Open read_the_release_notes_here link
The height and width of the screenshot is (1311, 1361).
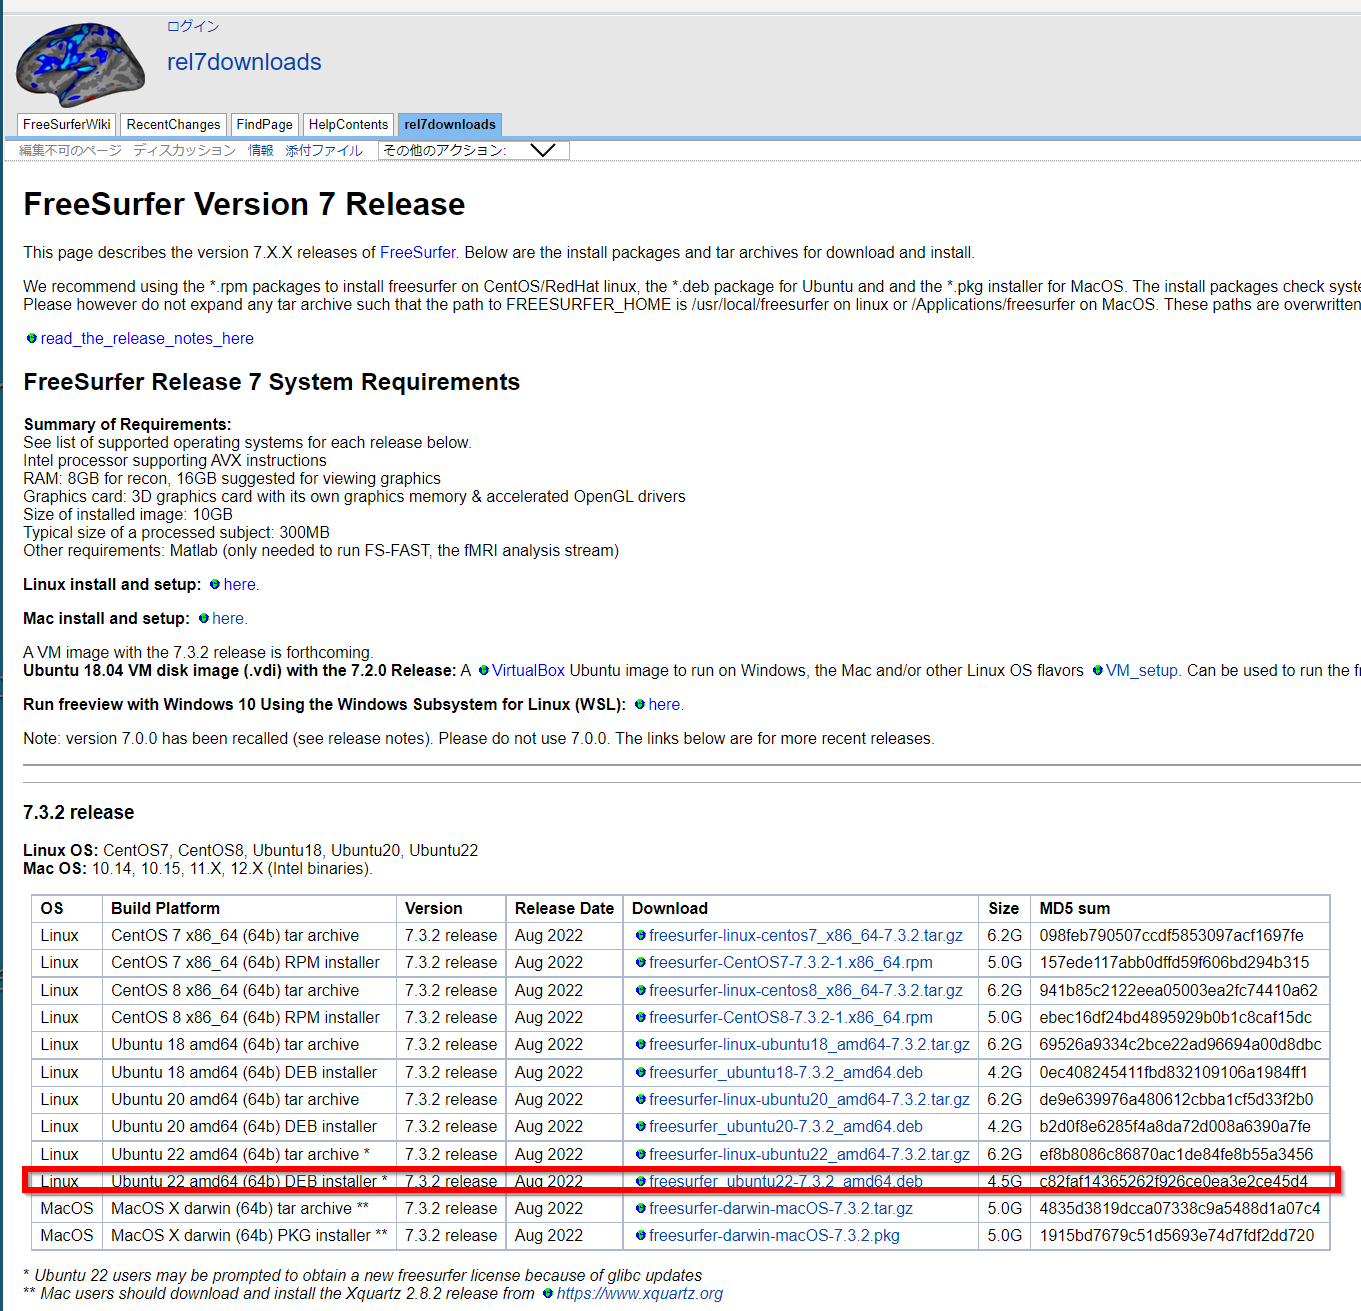pyautogui.click(x=147, y=338)
